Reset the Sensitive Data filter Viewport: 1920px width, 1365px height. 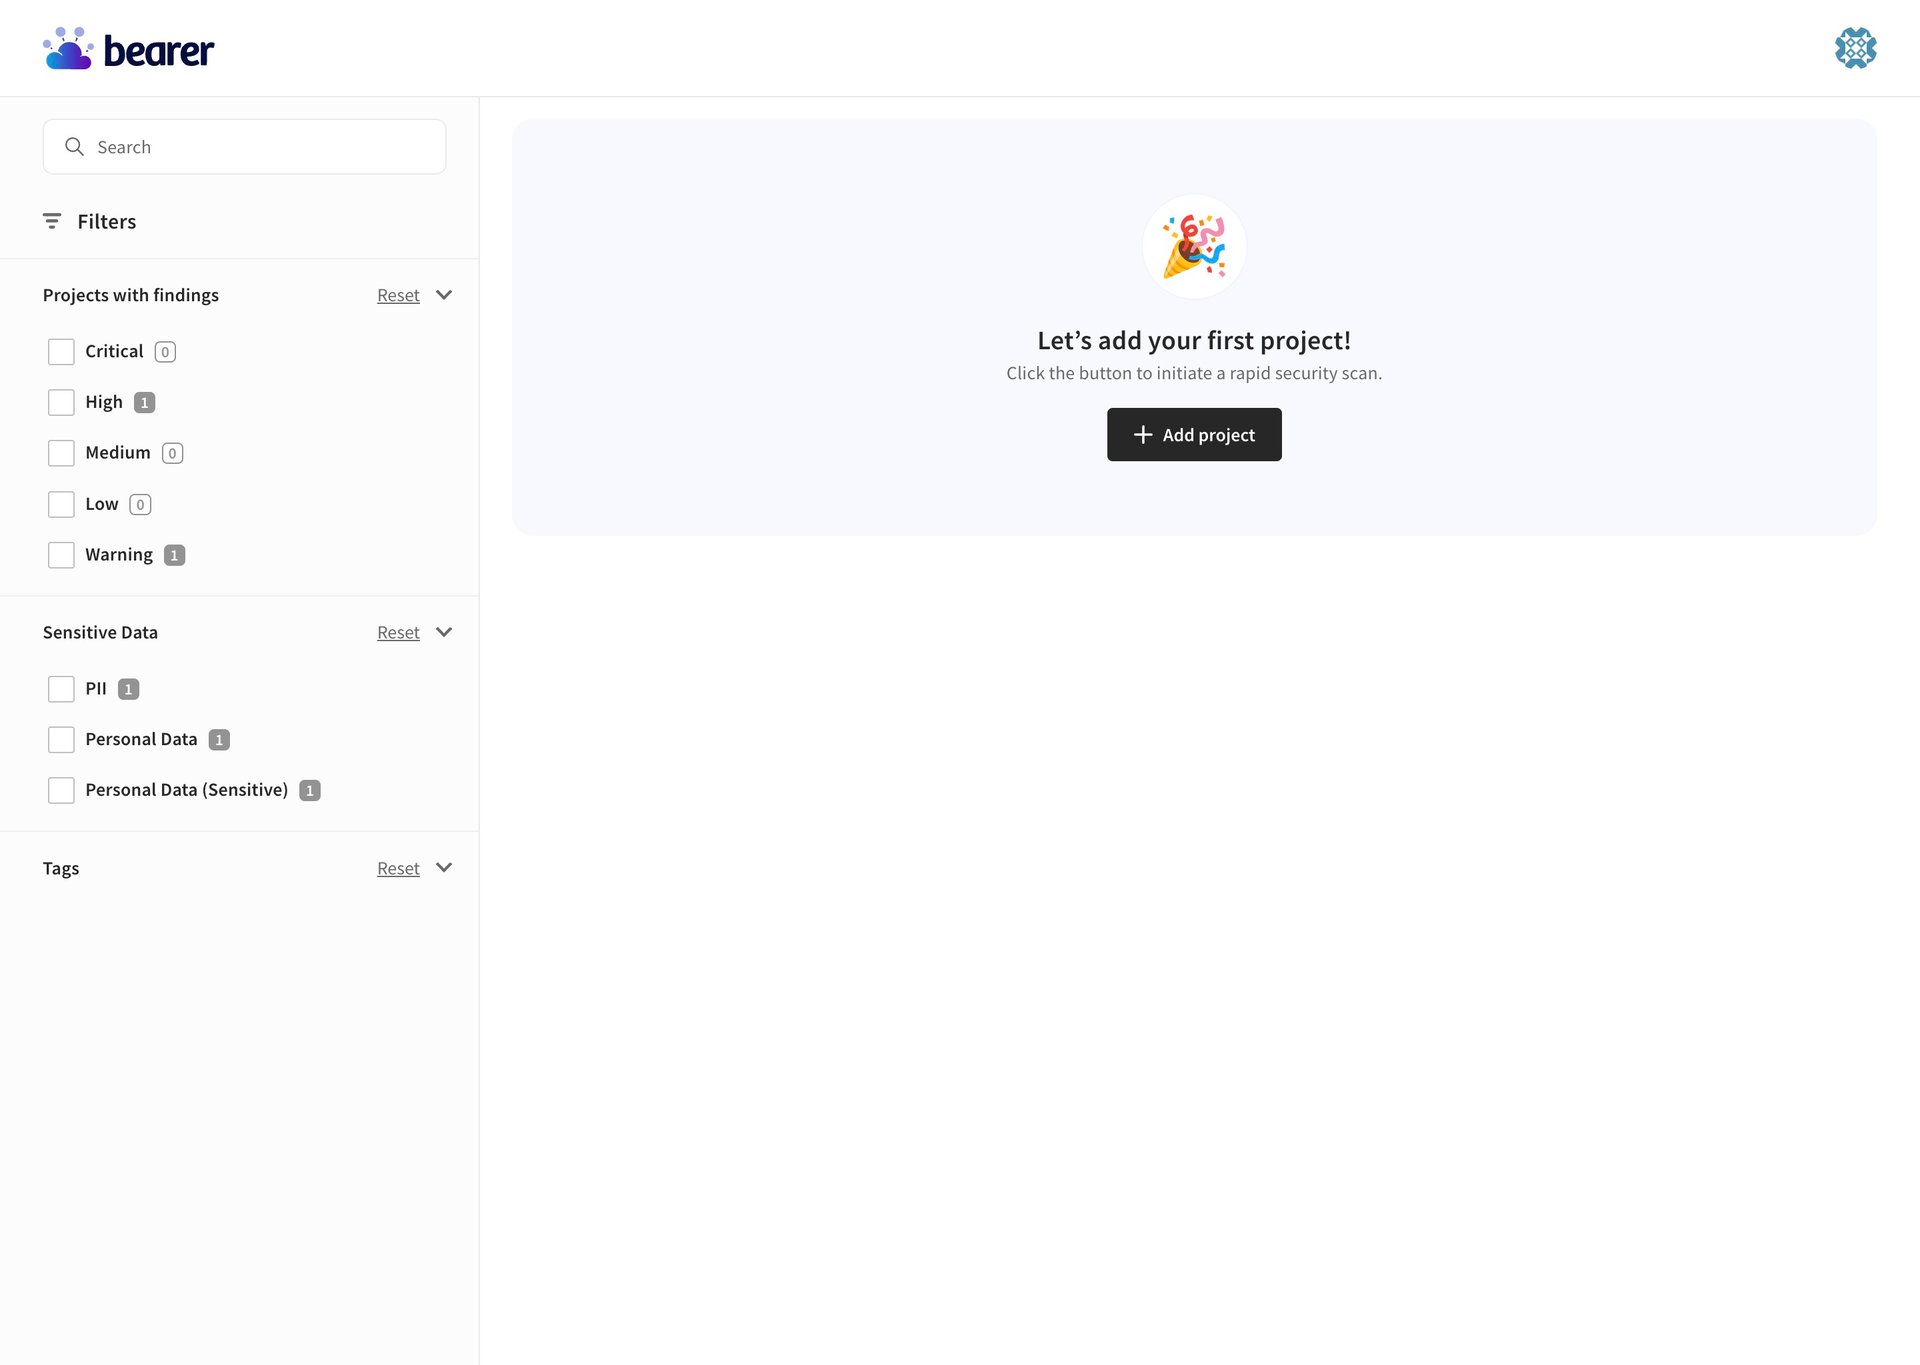(x=398, y=632)
